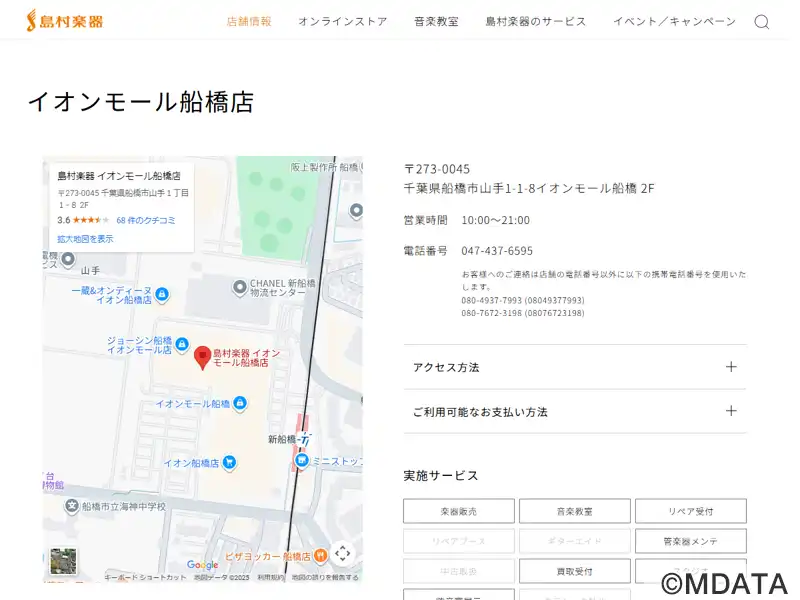Expand the アクセス方法 section
The height and width of the screenshot is (600, 800).
[x=575, y=367]
